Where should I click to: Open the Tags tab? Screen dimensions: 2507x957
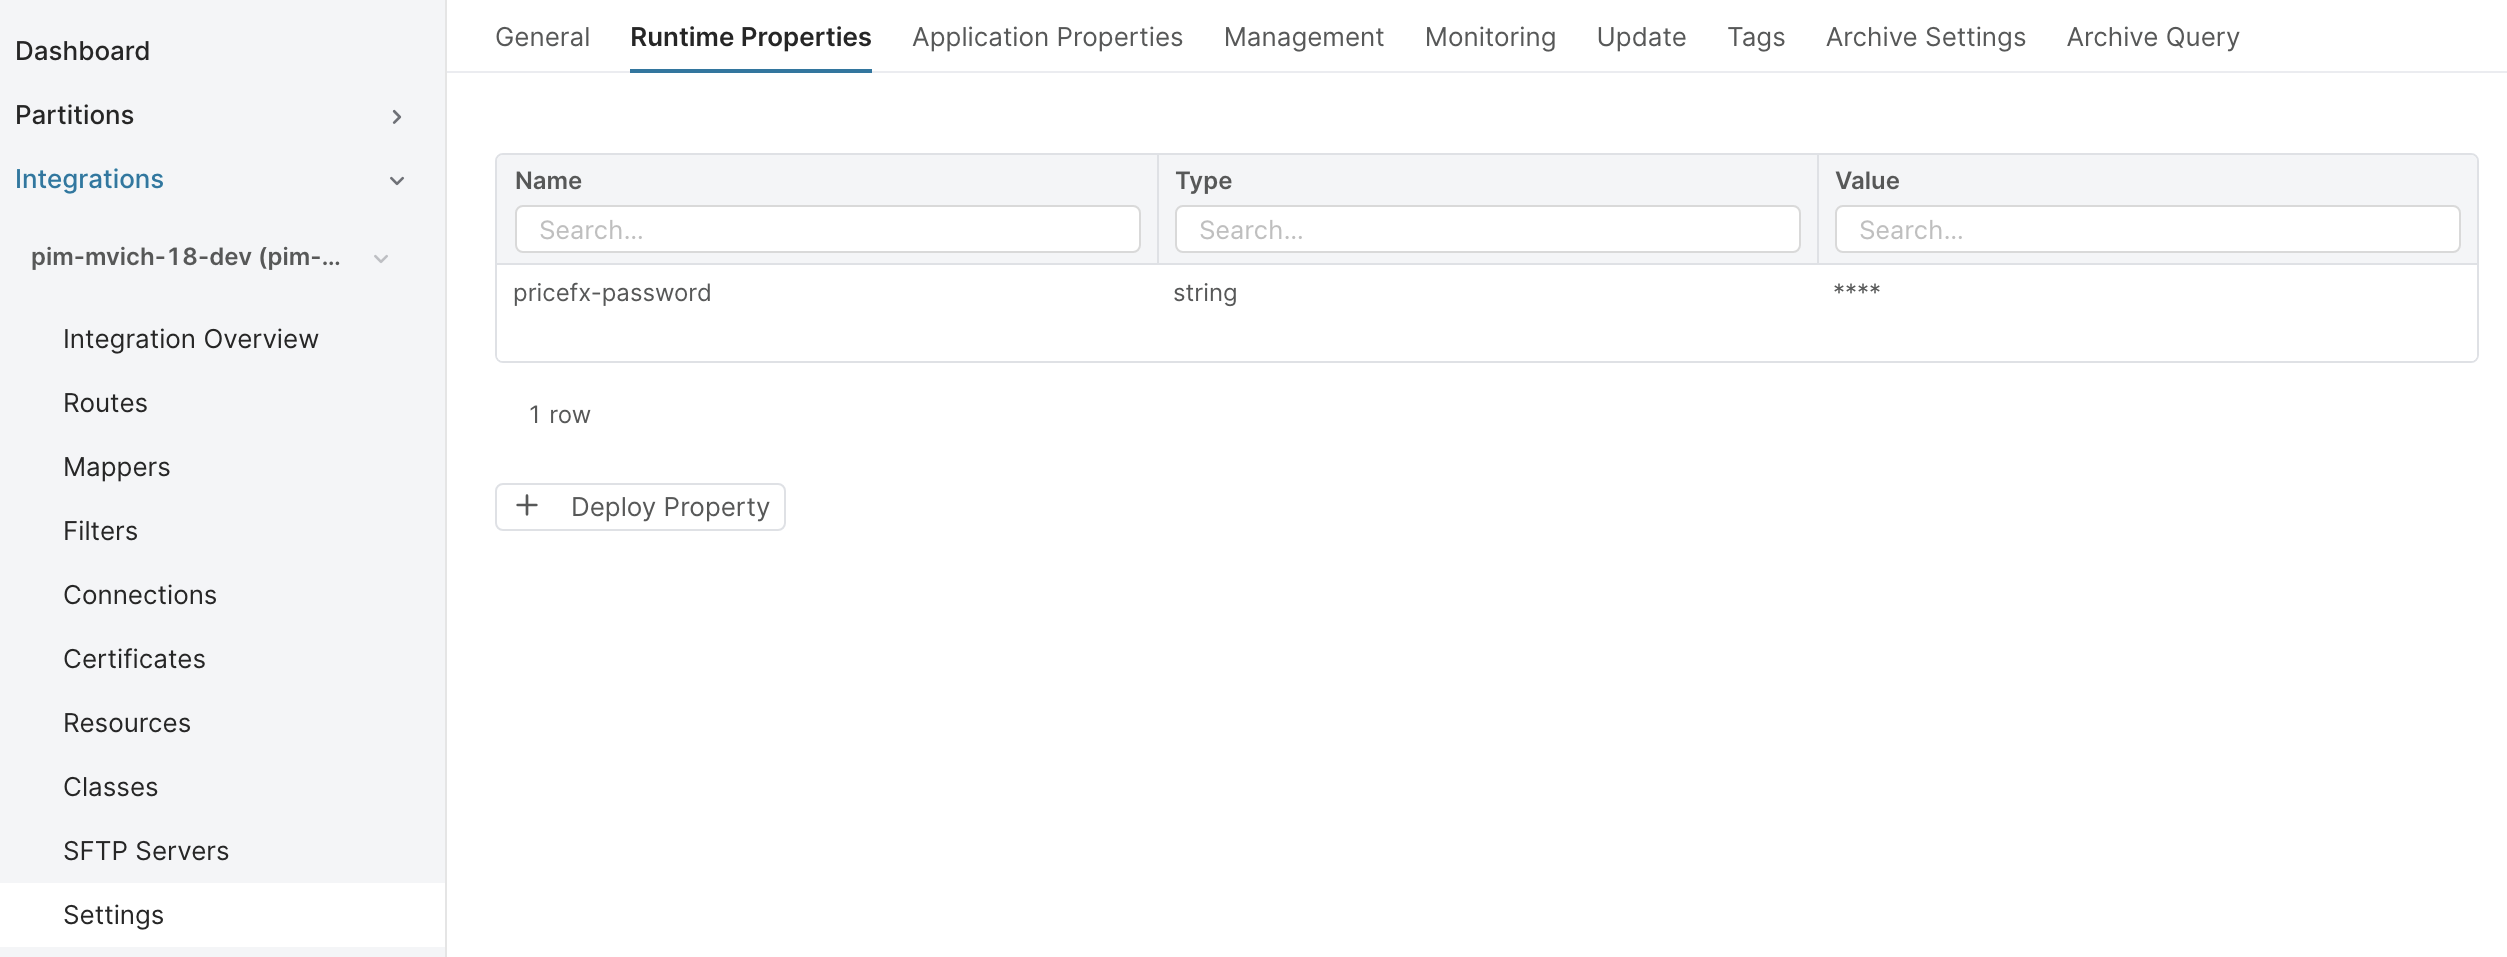pyautogui.click(x=1756, y=37)
